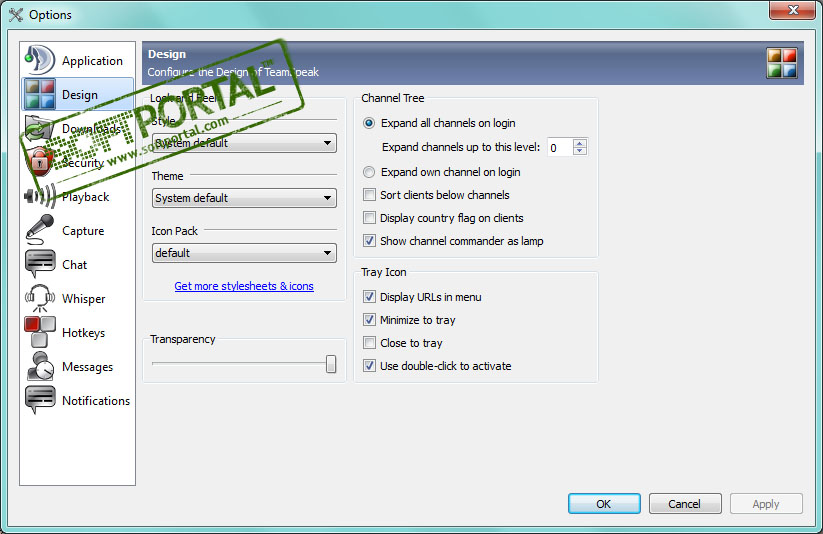Switch to the Notifications section
This screenshot has height=534, width=823.
(x=77, y=401)
